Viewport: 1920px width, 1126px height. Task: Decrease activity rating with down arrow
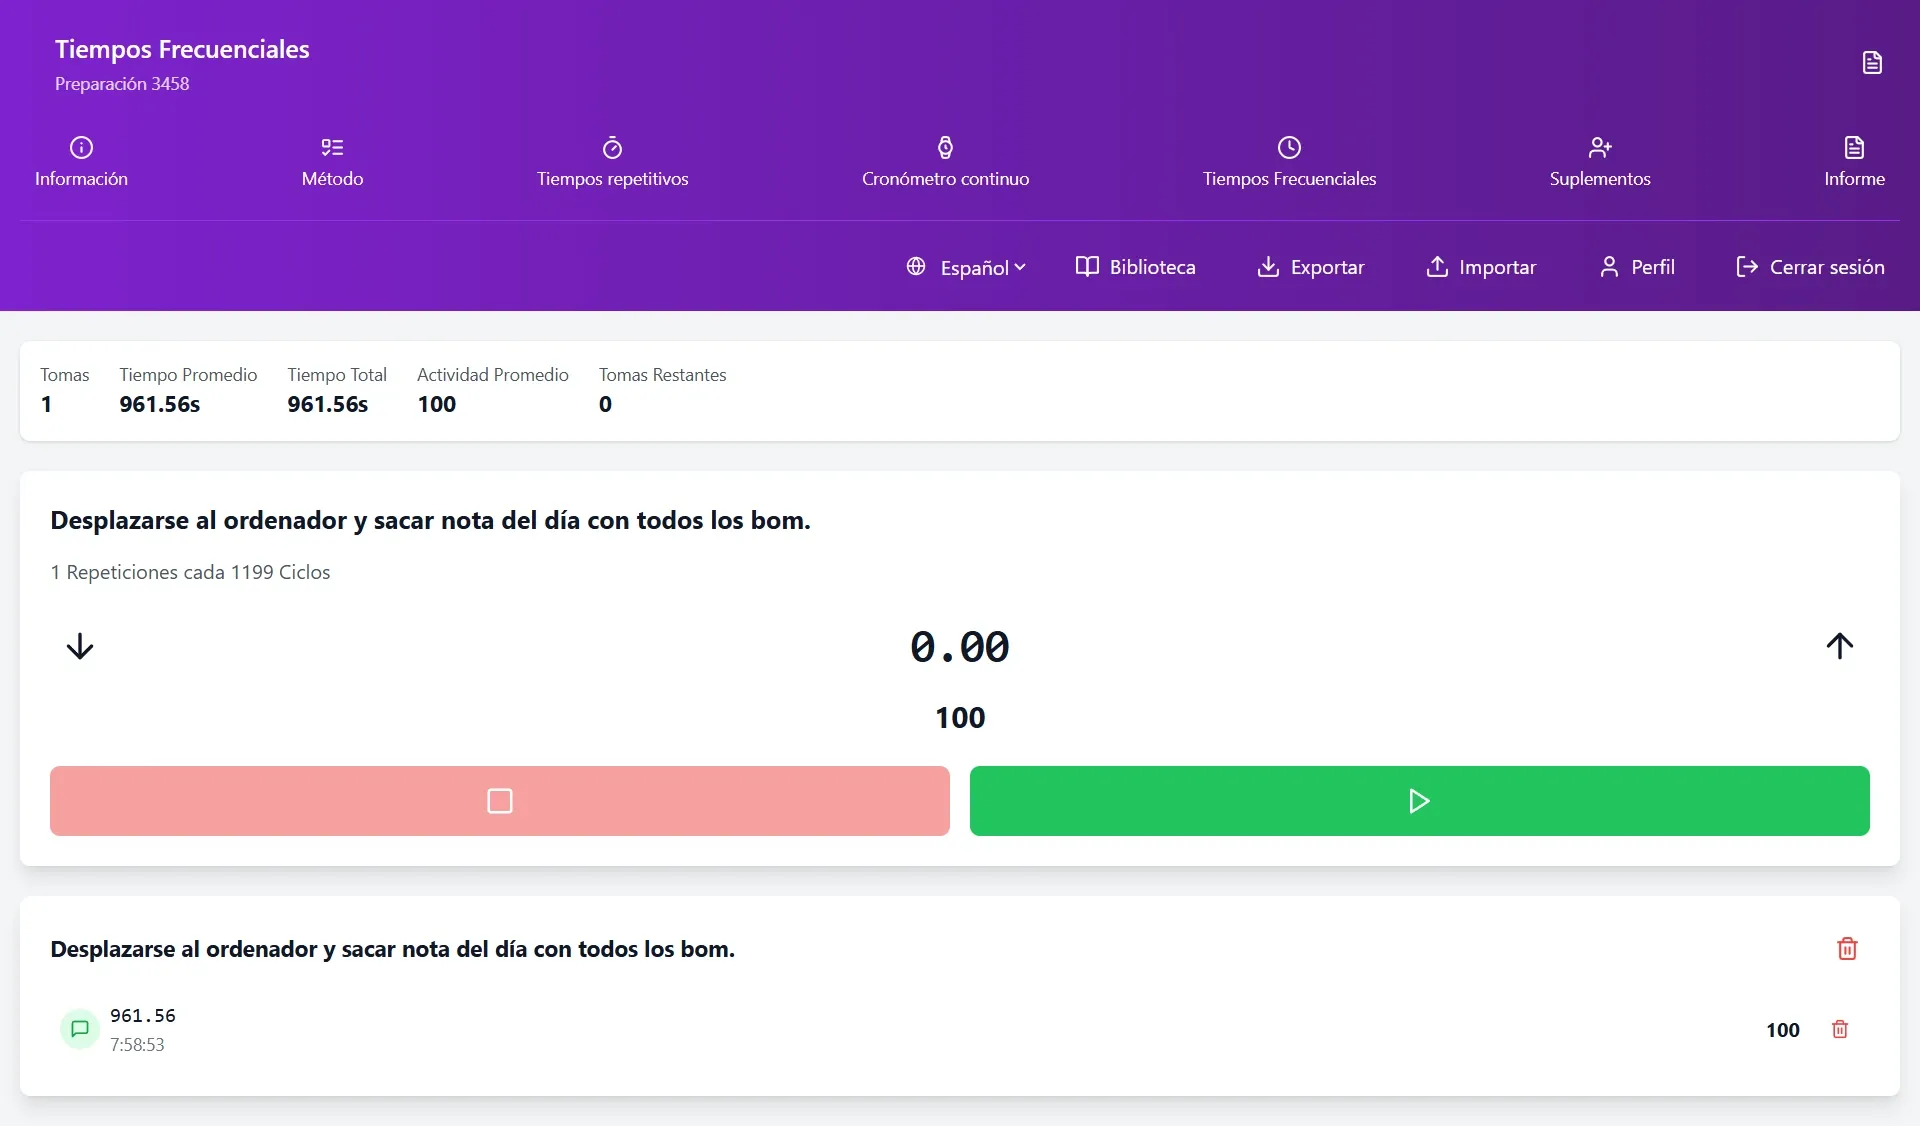(x=80, y=646)
